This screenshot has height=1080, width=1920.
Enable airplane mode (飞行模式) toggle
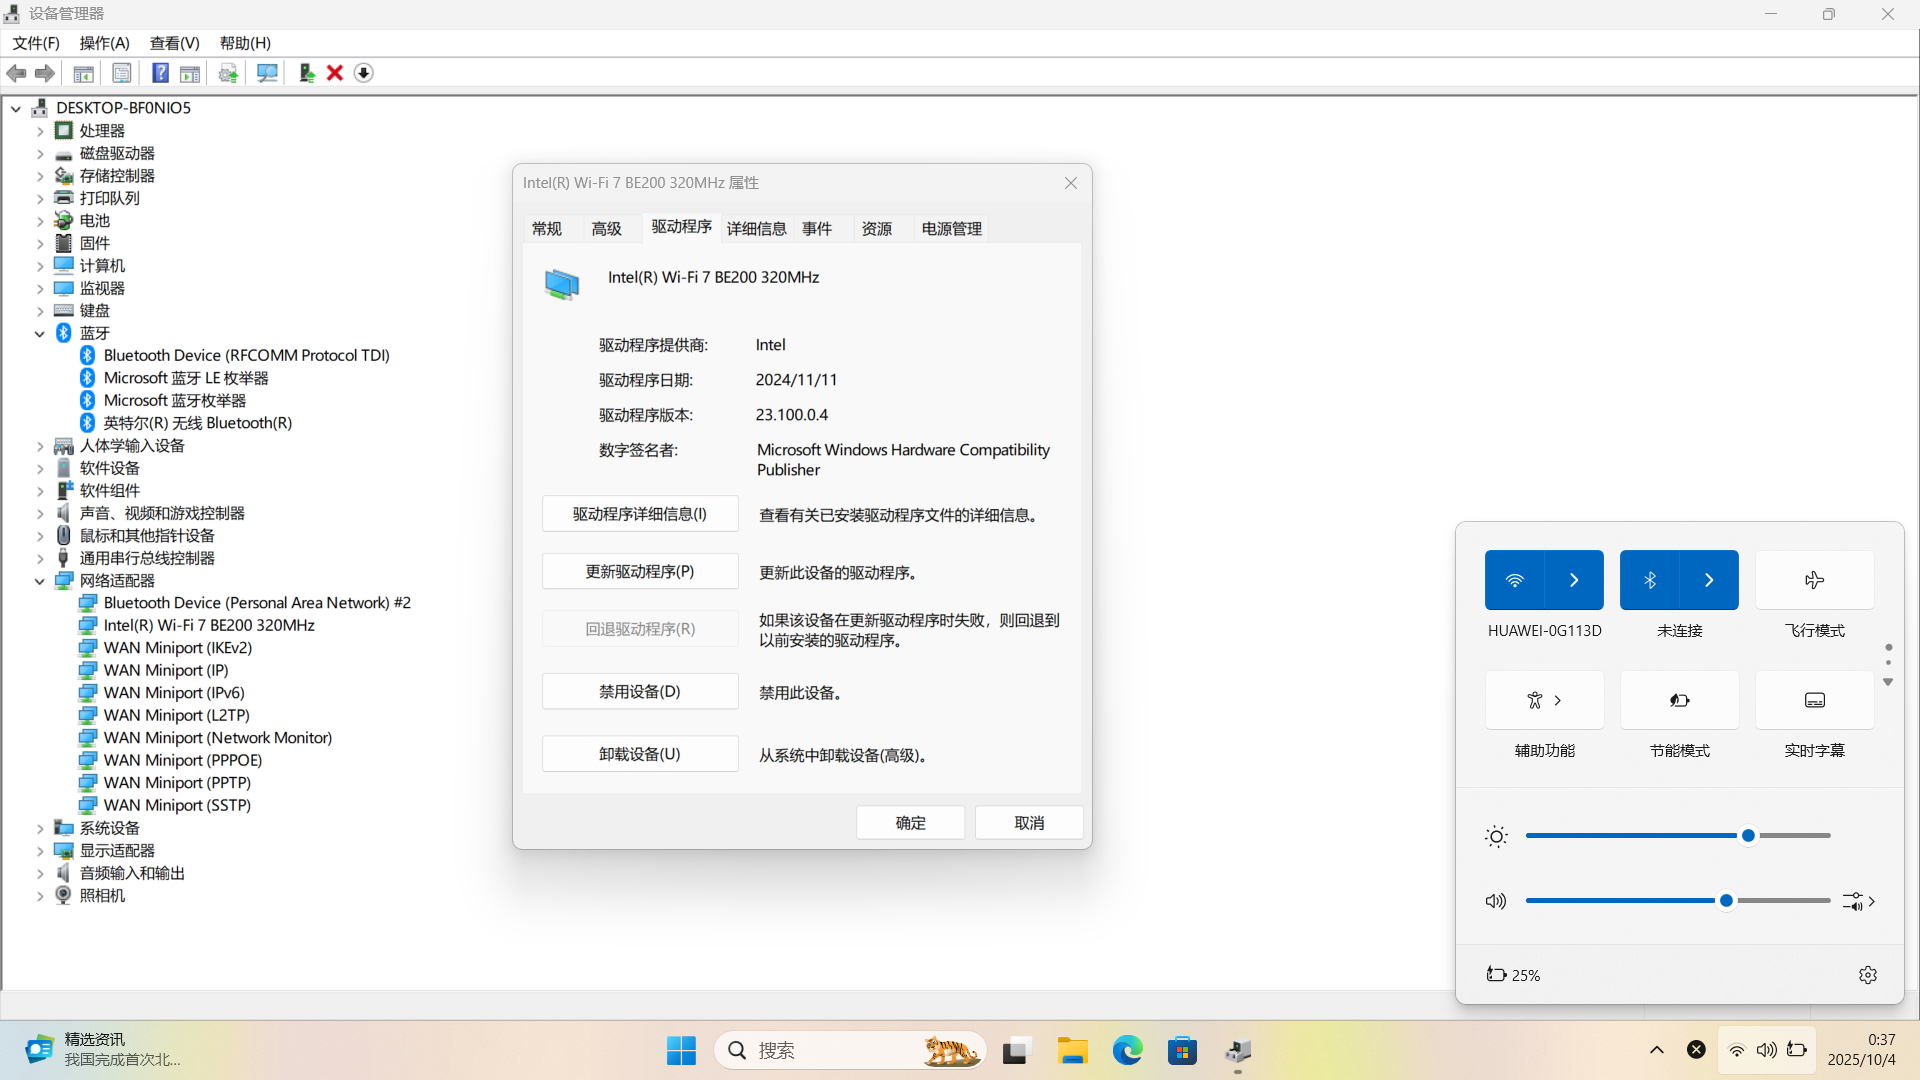[x=1814, y=580]
